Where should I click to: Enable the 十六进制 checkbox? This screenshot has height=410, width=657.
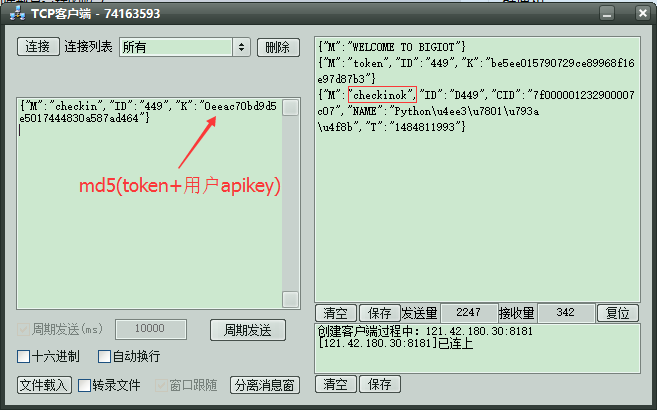tap(24, 357)
